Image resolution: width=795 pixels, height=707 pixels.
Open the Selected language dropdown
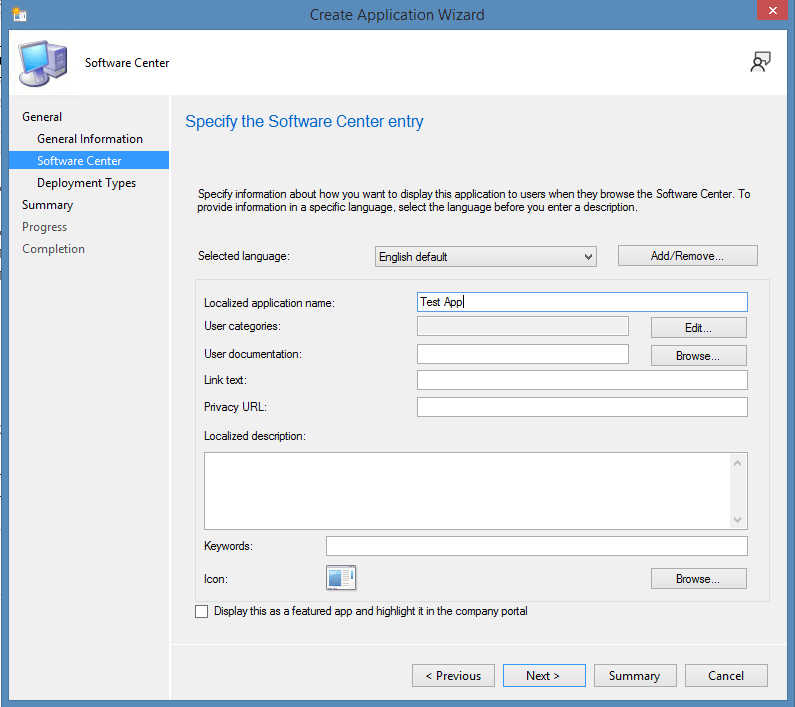[485, 257]
